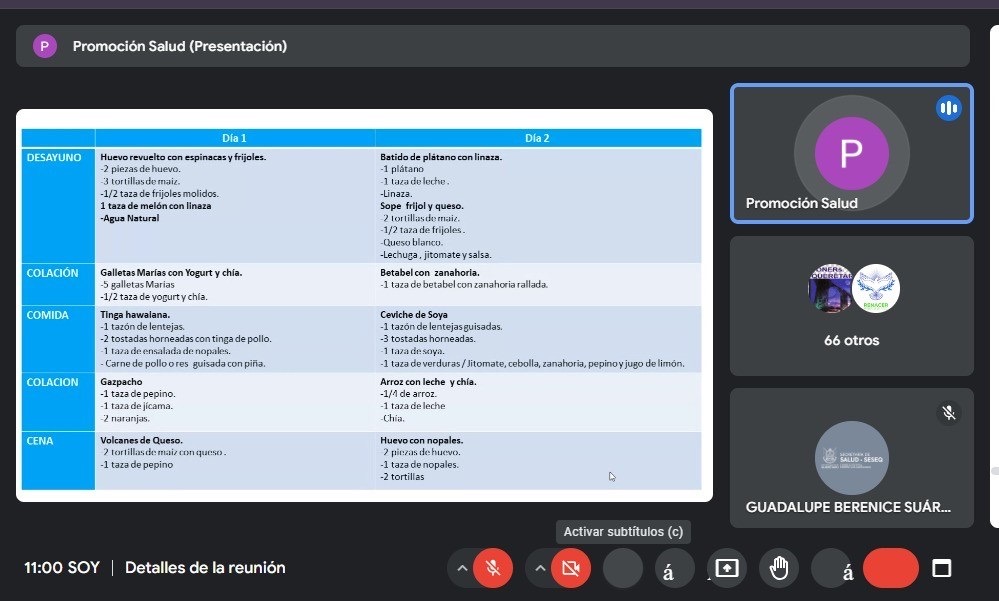
Task: Raise your hand with the hand icon
Action: [x=779, y=568]
